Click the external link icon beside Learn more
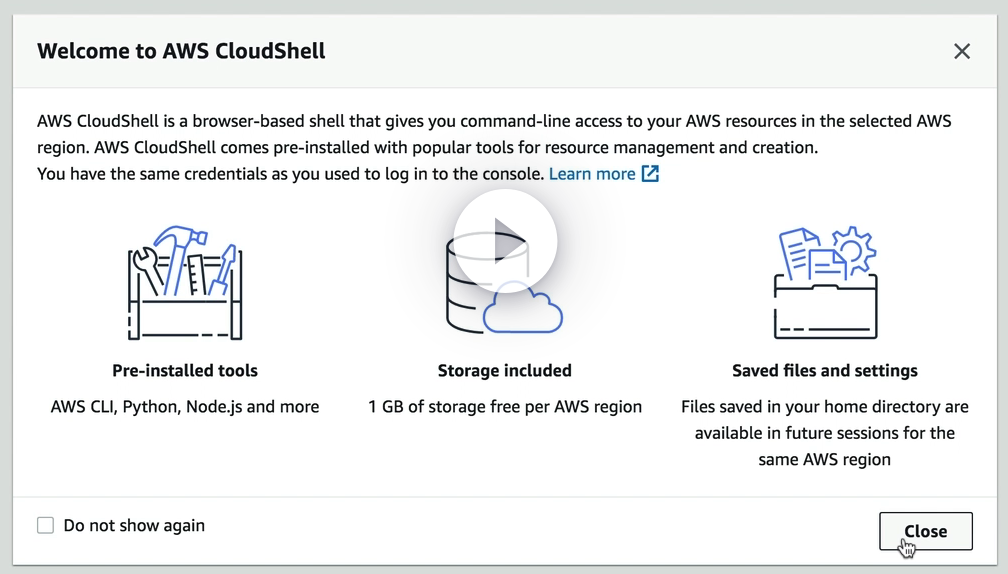 (x=650, y=174)
